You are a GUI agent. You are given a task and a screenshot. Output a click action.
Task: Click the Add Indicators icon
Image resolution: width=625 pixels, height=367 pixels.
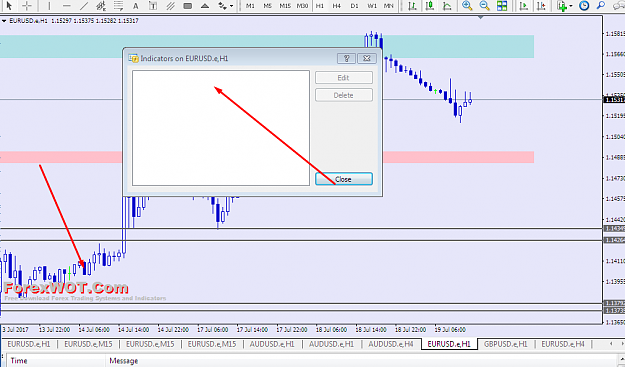562,6
